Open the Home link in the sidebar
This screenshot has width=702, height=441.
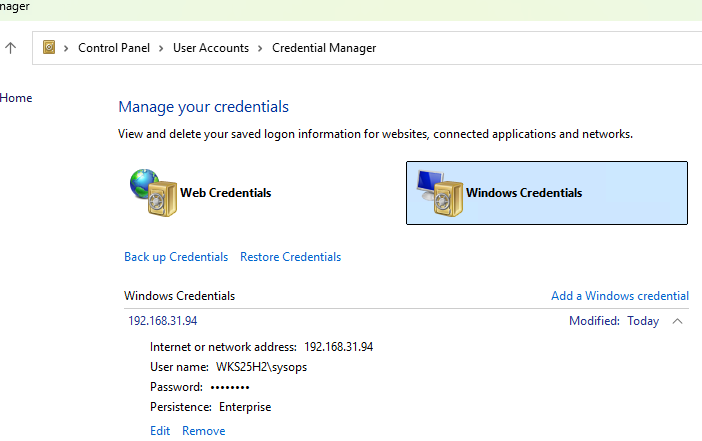(16, 98)
